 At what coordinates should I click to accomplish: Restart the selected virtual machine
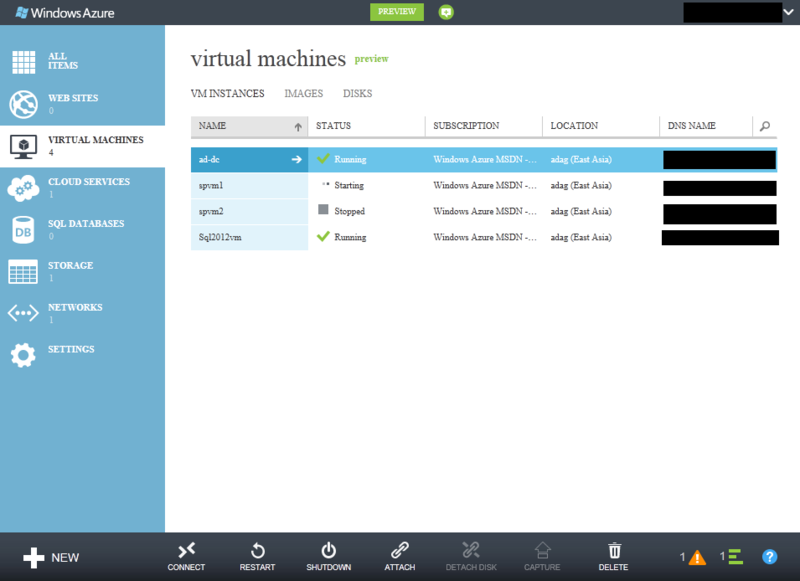(x=257, y=557)
